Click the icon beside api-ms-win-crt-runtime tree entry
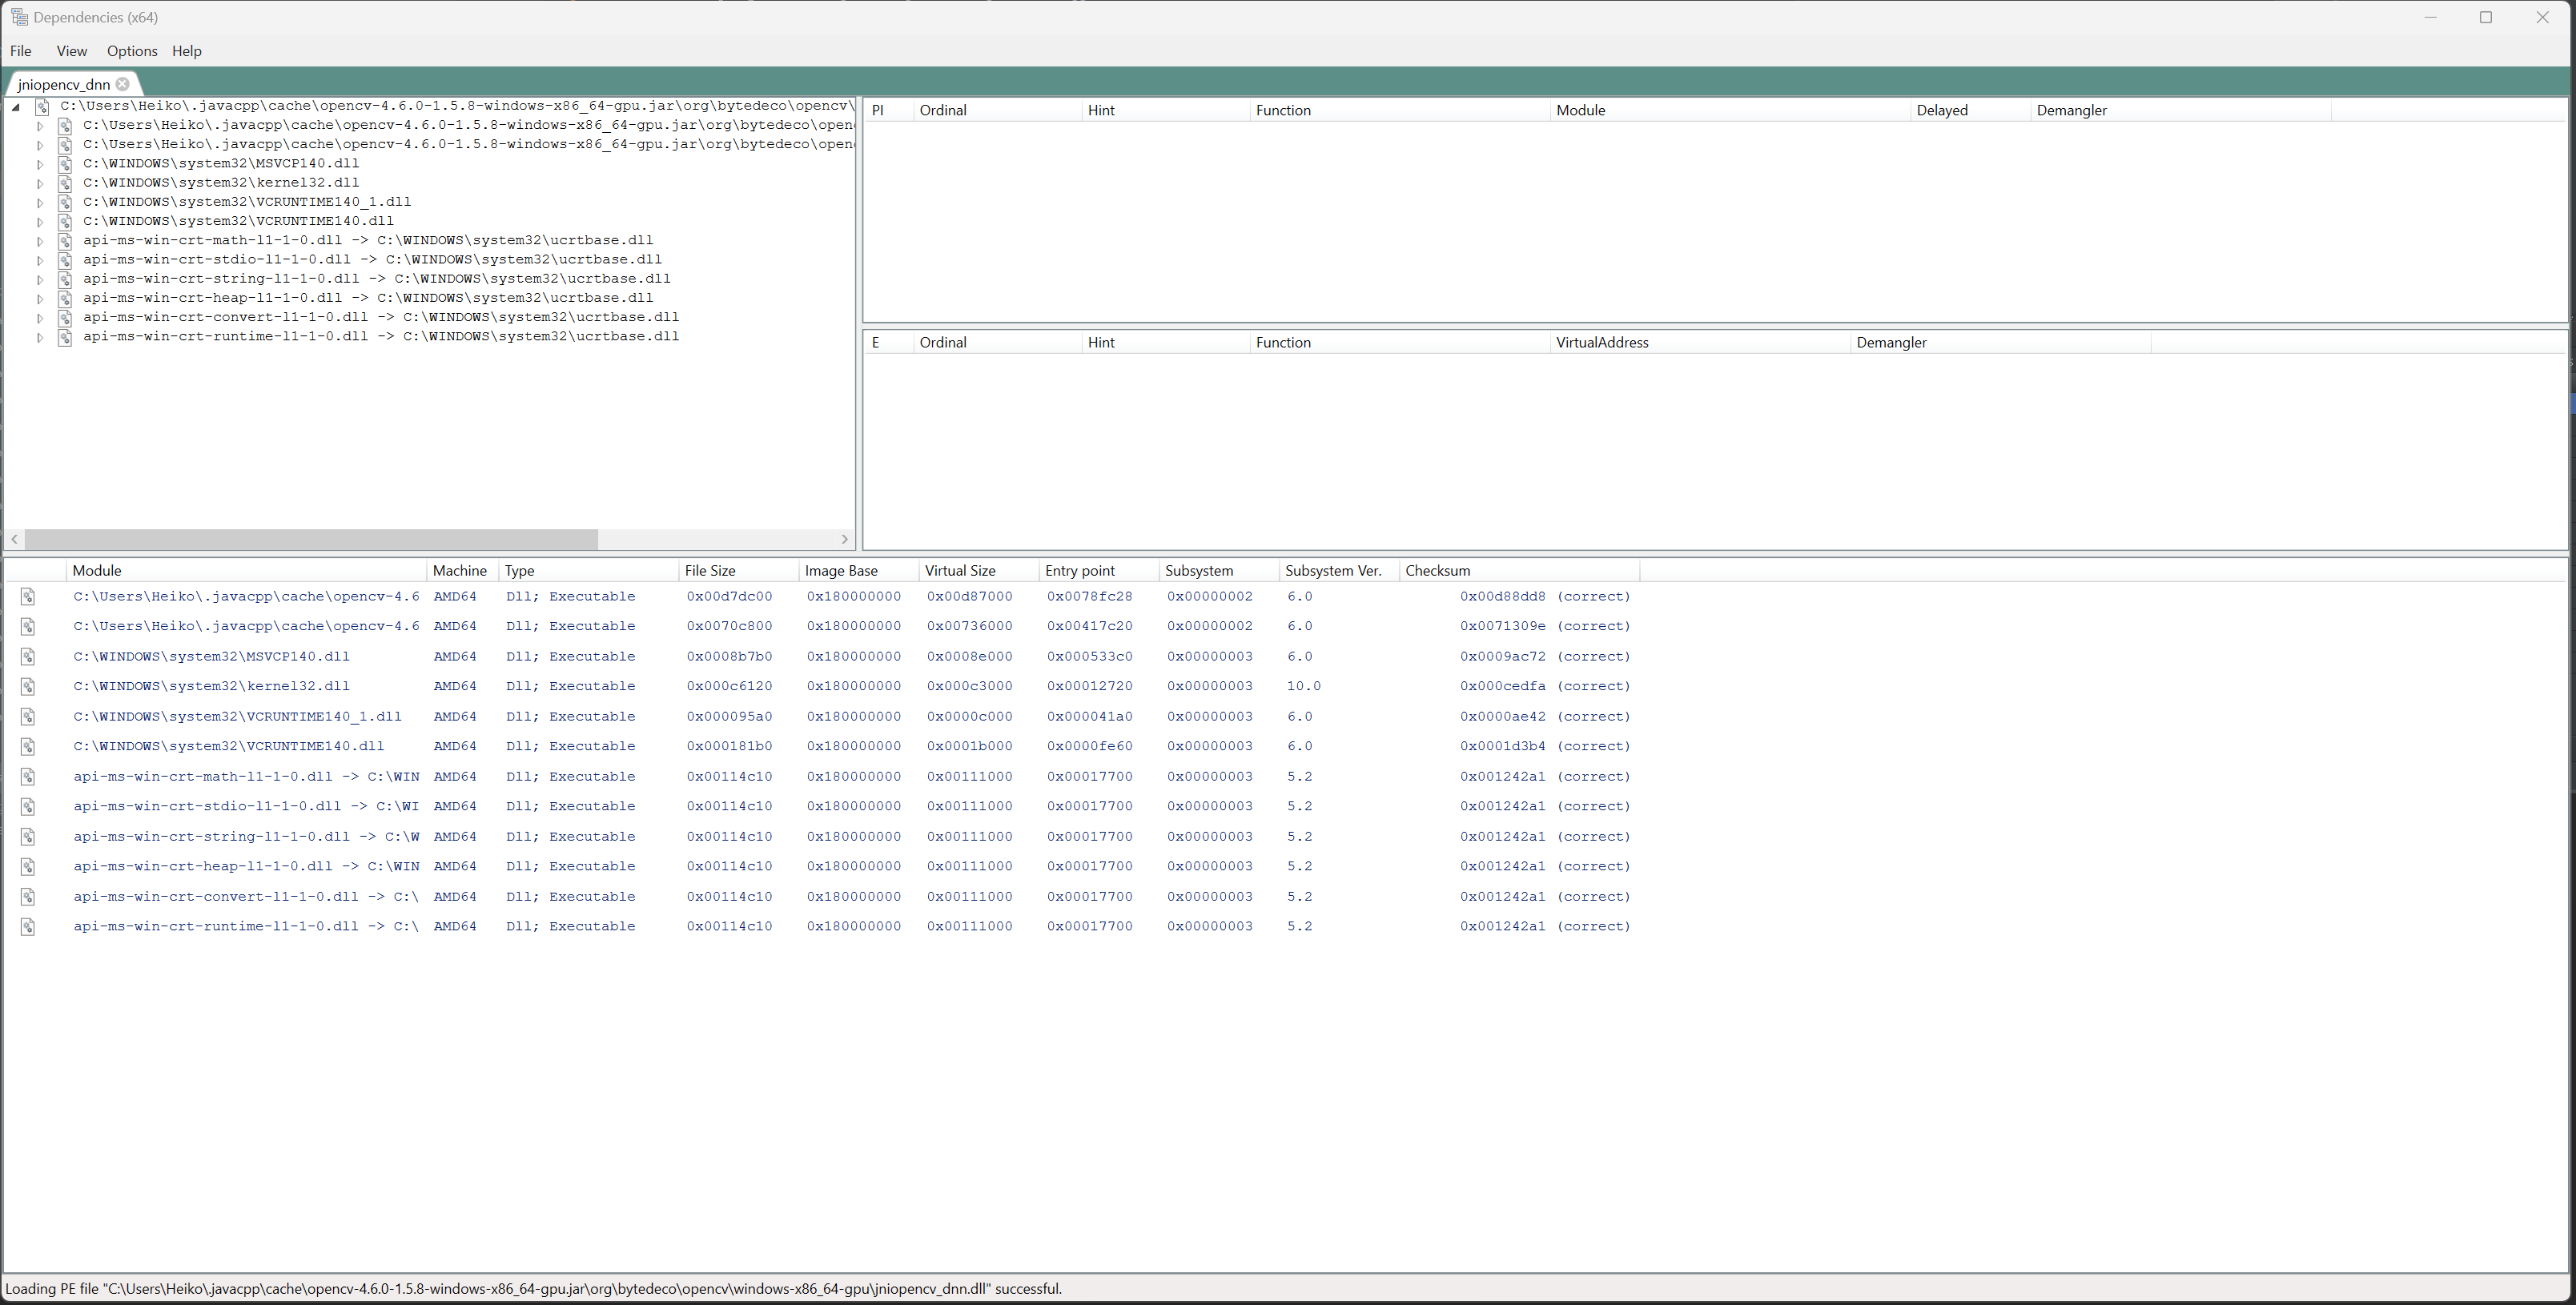2576x1305 pixels. [65, 337]
